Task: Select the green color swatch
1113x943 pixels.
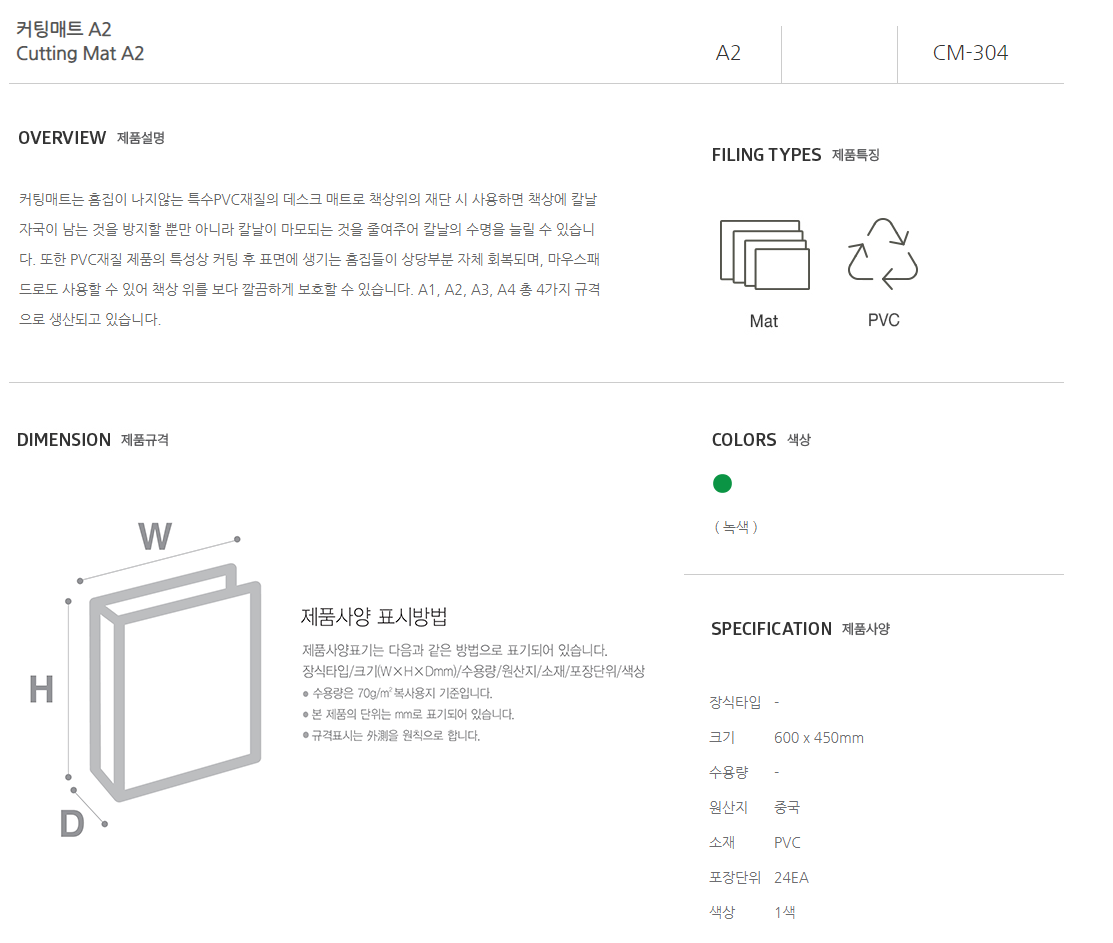Action: click(722, 483)
